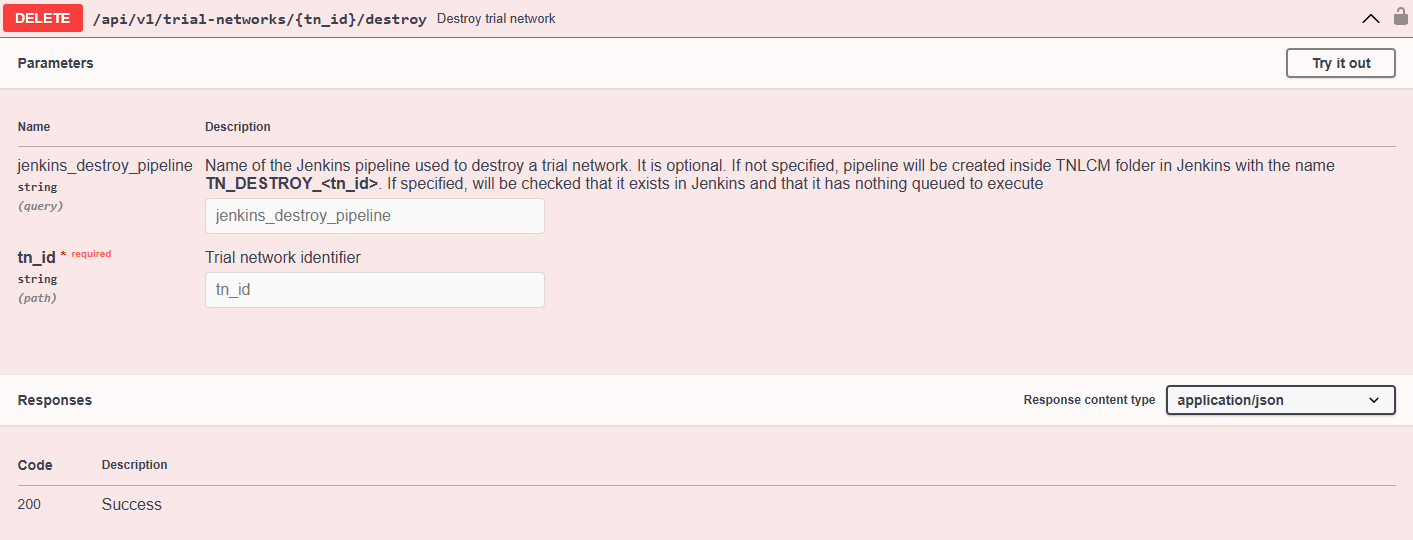
Task: Click the Try it out button
Action: click(x=1341, y=63)
